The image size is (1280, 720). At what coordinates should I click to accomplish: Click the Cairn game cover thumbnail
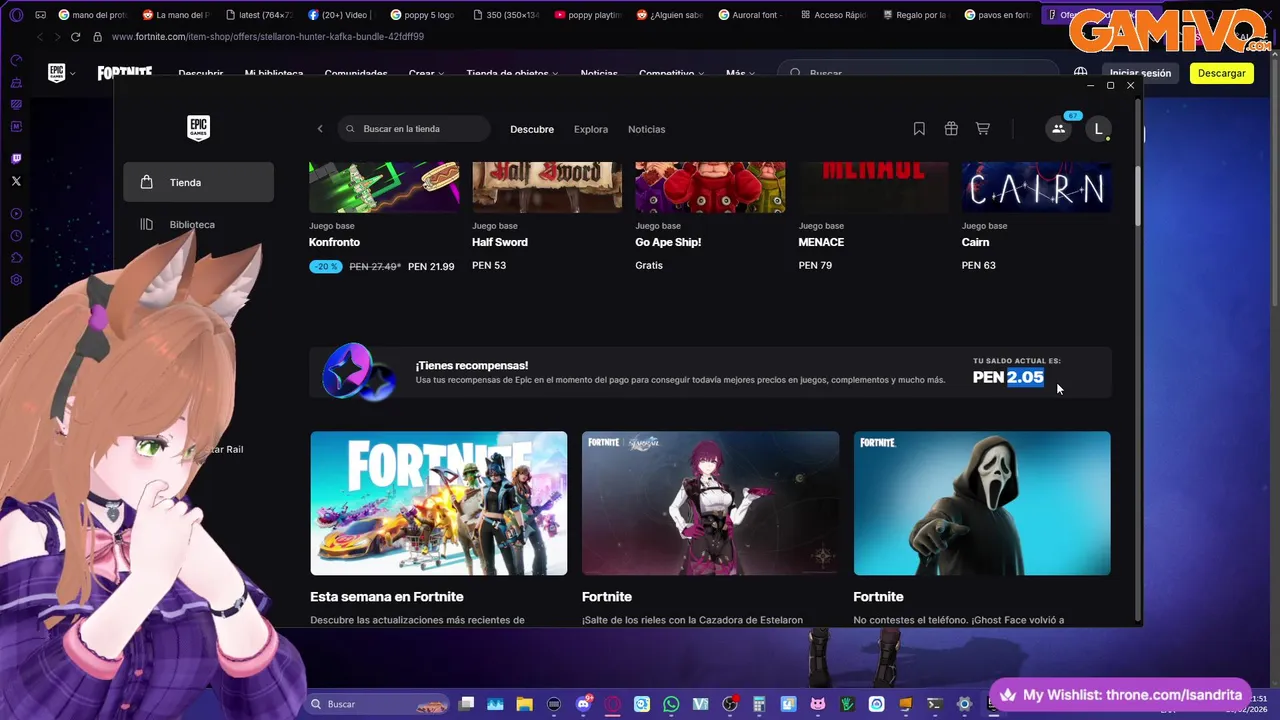[x=1036, y=187]
